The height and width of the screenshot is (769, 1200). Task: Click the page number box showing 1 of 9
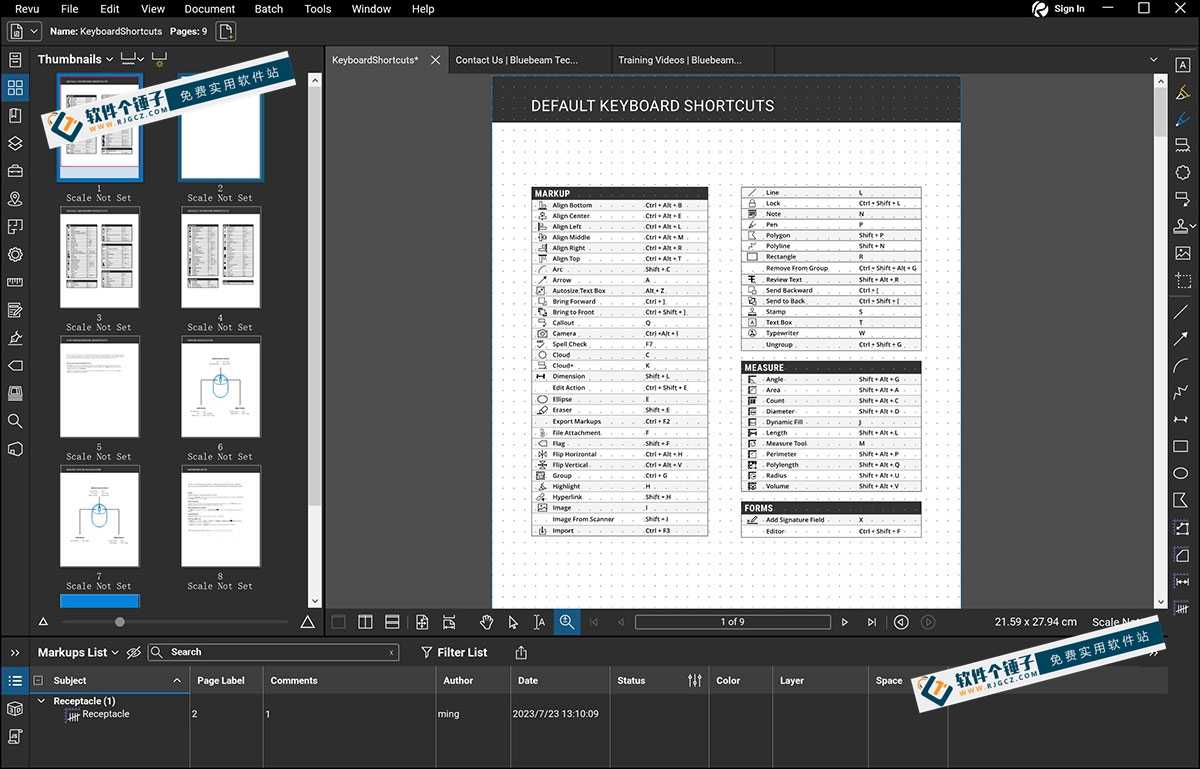click(x=733, y=622)
